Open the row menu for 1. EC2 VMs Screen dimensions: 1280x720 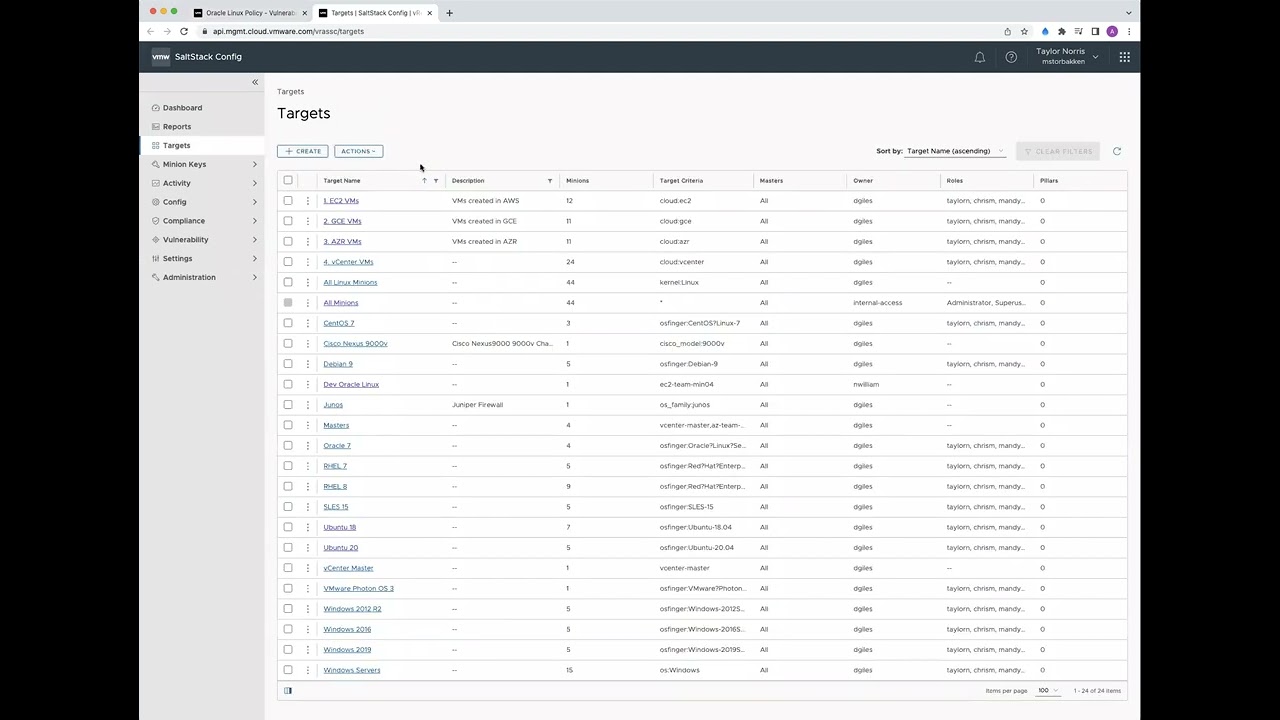(308, 201)
